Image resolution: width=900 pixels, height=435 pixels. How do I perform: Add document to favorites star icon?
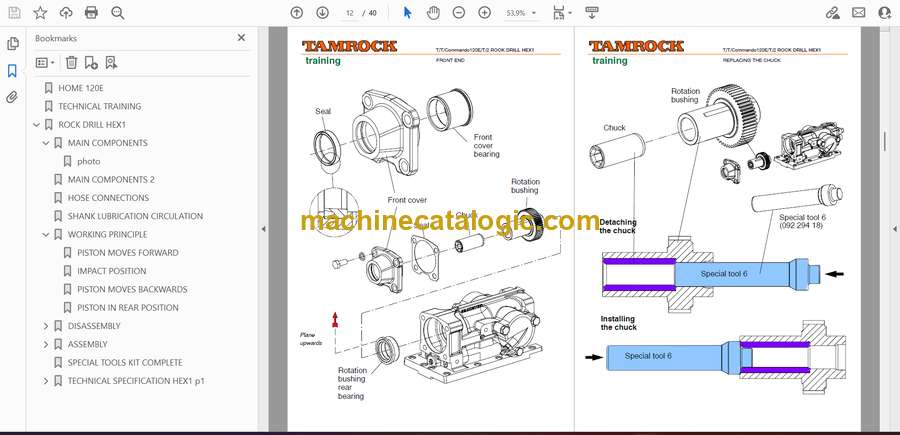coord(40,13)
